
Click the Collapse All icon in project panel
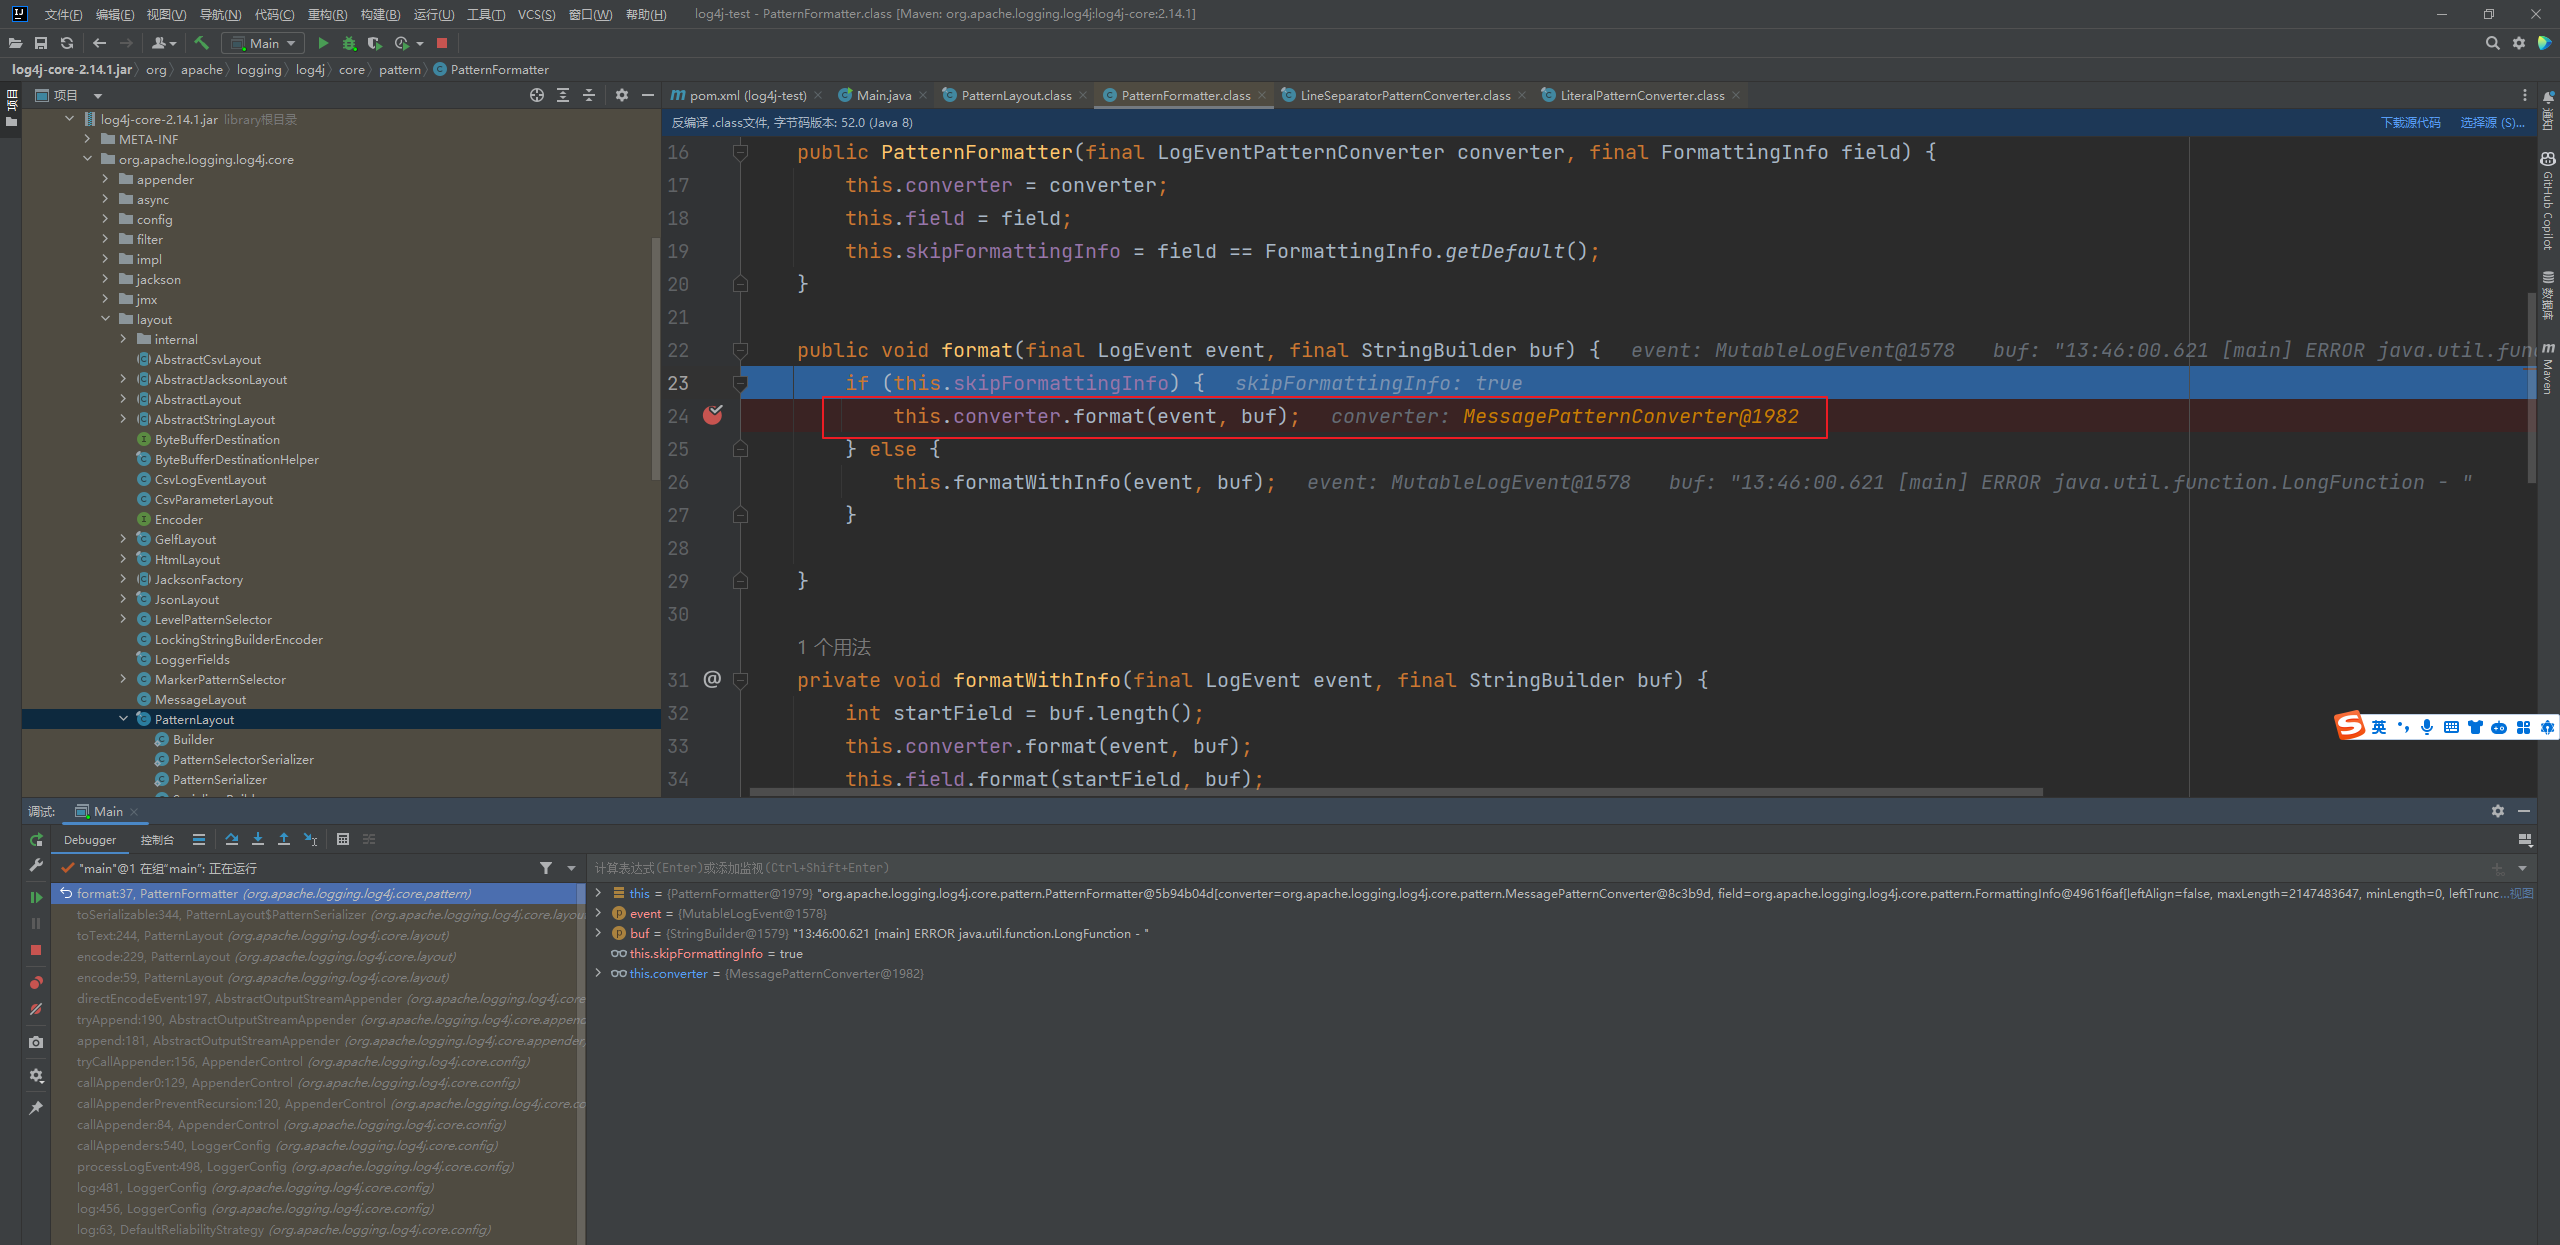(589, 95)
